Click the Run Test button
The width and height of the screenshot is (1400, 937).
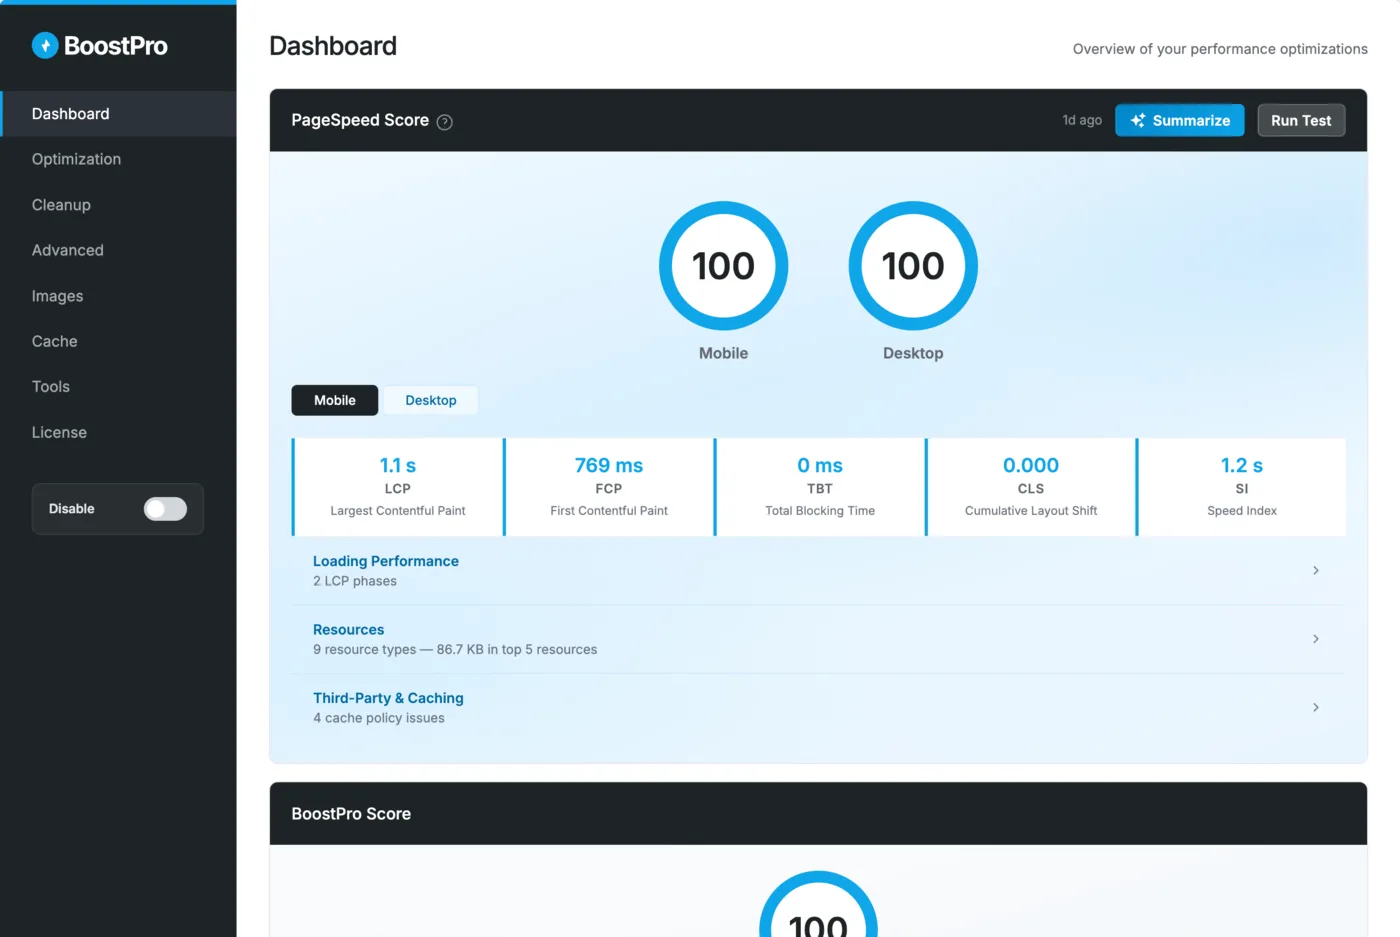pyautogui.click(x=1301, y=120)
